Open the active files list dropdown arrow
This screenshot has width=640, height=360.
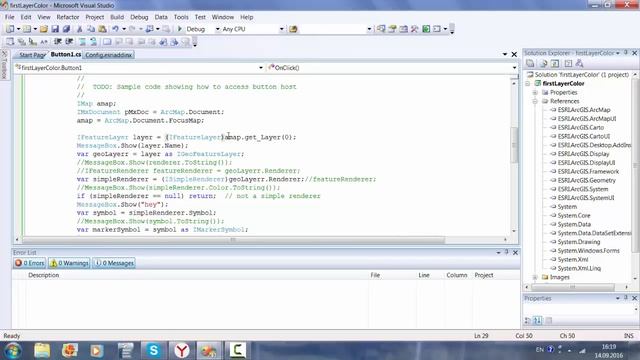tap(505, 54)
